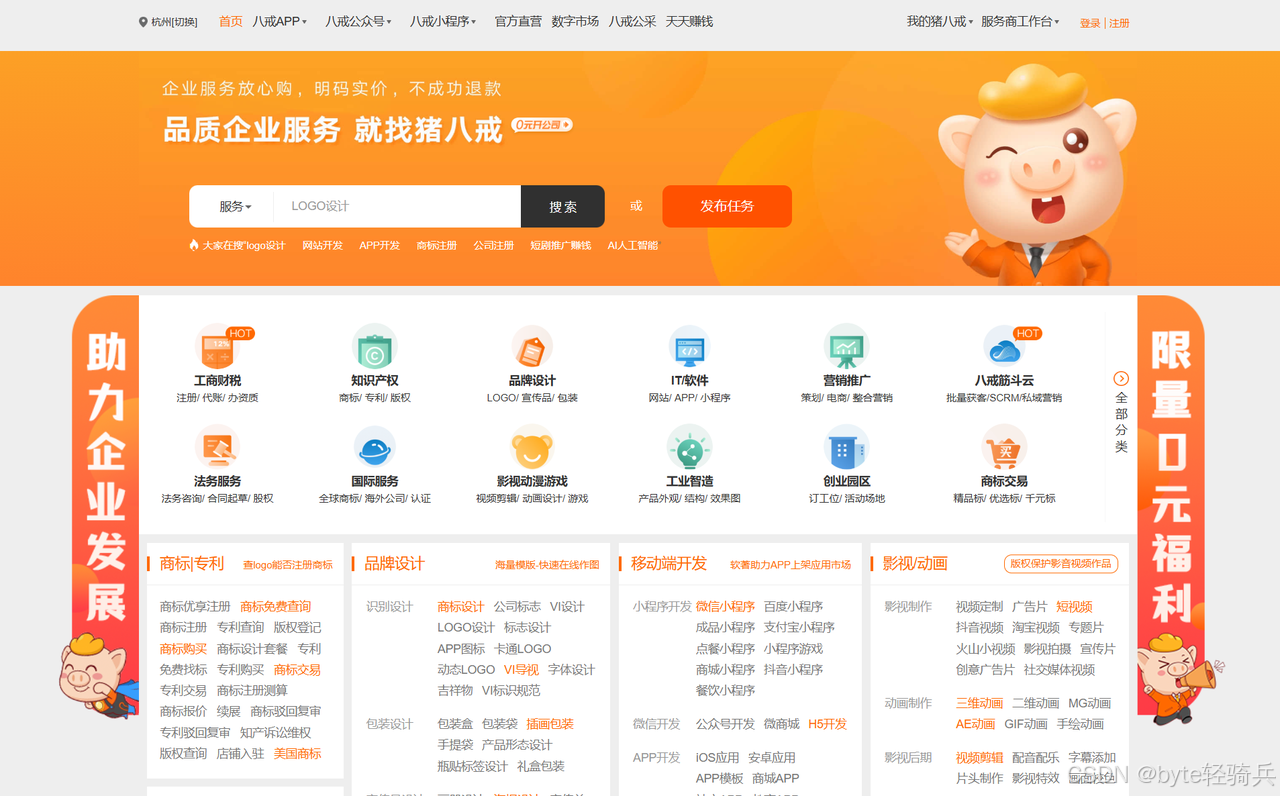
Task: Open the 八戒筋斗云 cloud icon
Action: [x=1004, y=349]
